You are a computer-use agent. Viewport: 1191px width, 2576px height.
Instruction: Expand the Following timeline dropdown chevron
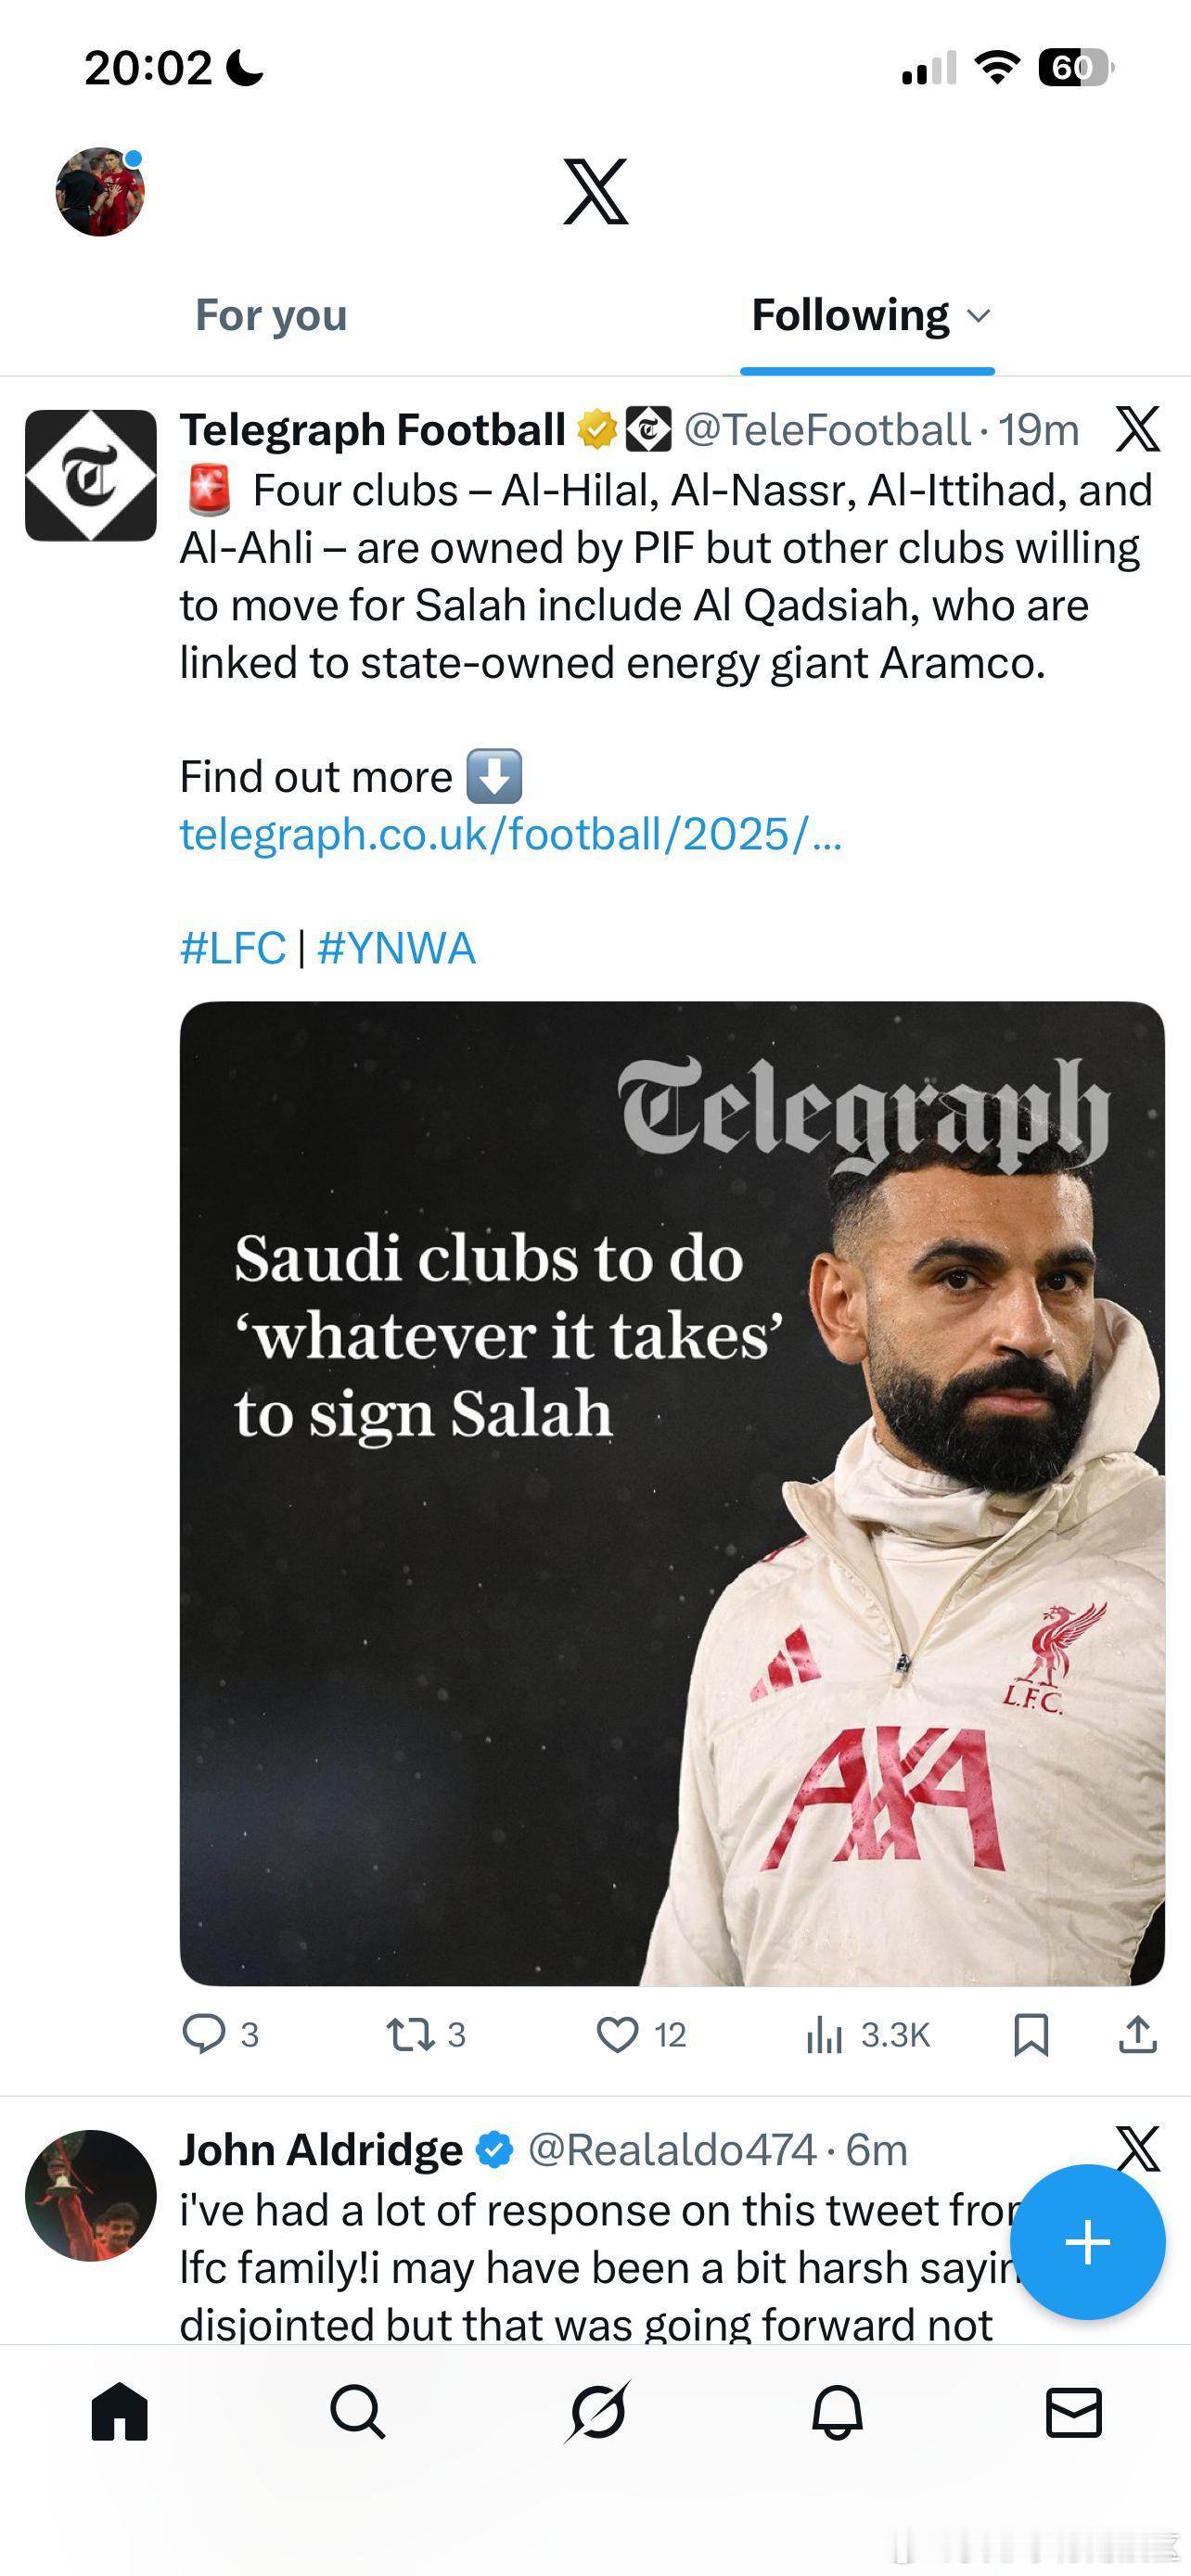[979, 316]
